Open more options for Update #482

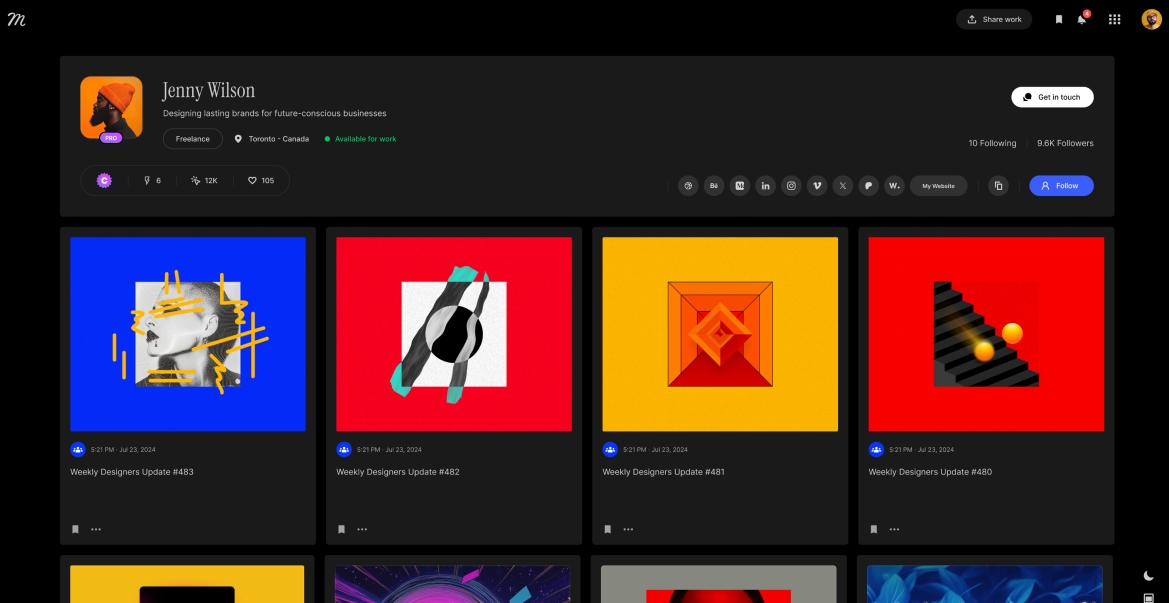pos(362,529)
